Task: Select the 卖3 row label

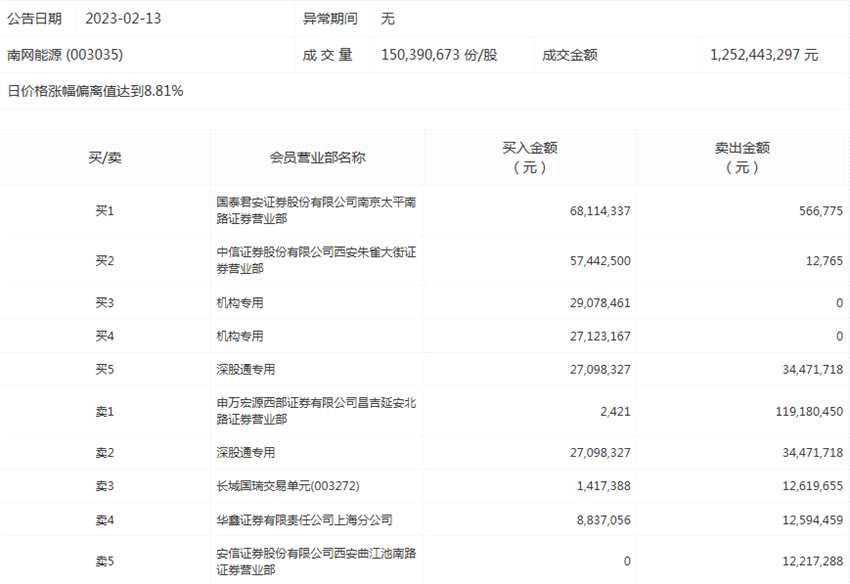Action: tap(105, 486)
